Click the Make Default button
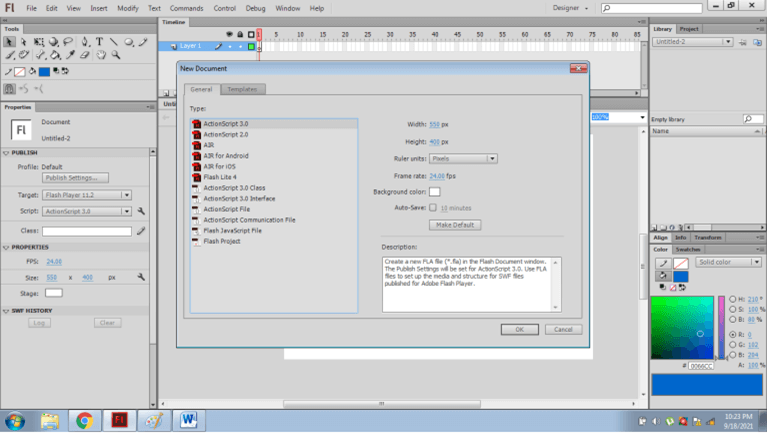This screenshot has width=767, height=433. pos(455,225)
